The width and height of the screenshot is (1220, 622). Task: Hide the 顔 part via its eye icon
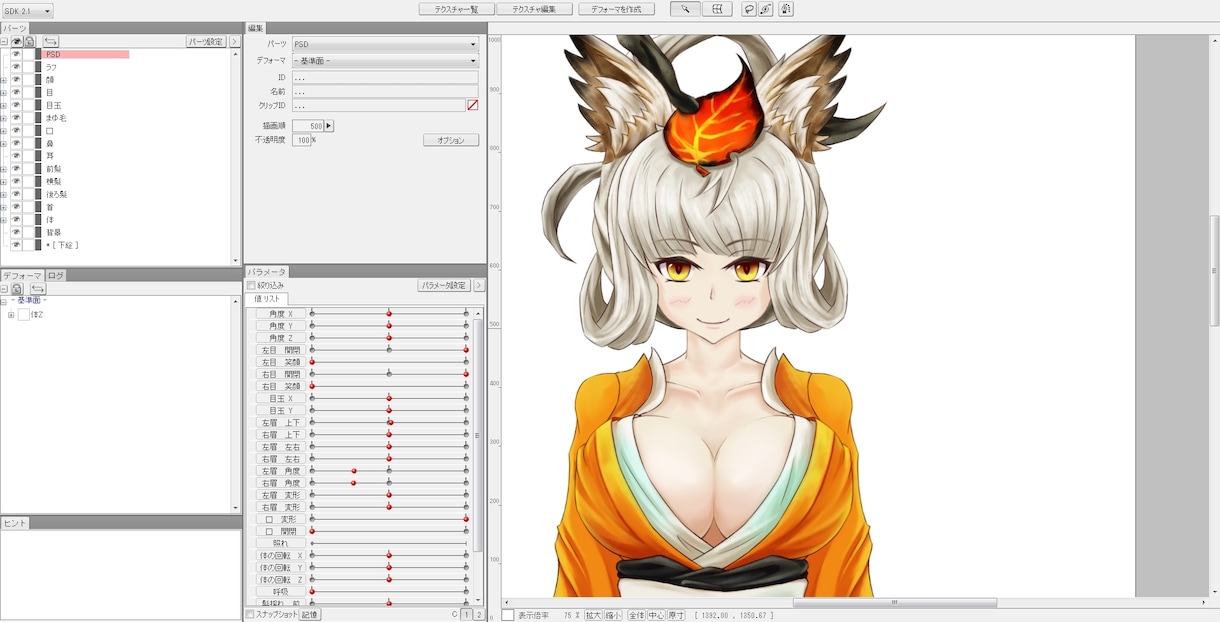click(x=17, y=79)
